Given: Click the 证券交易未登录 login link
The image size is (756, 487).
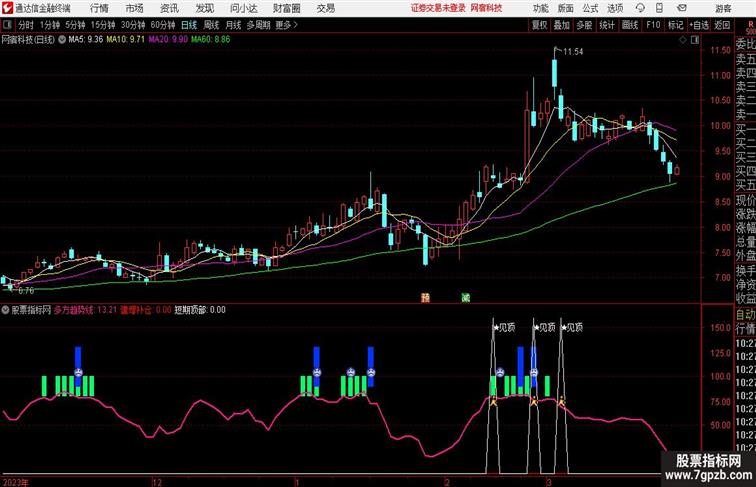Looking at the screenshot, I should [x=438, y=8].
